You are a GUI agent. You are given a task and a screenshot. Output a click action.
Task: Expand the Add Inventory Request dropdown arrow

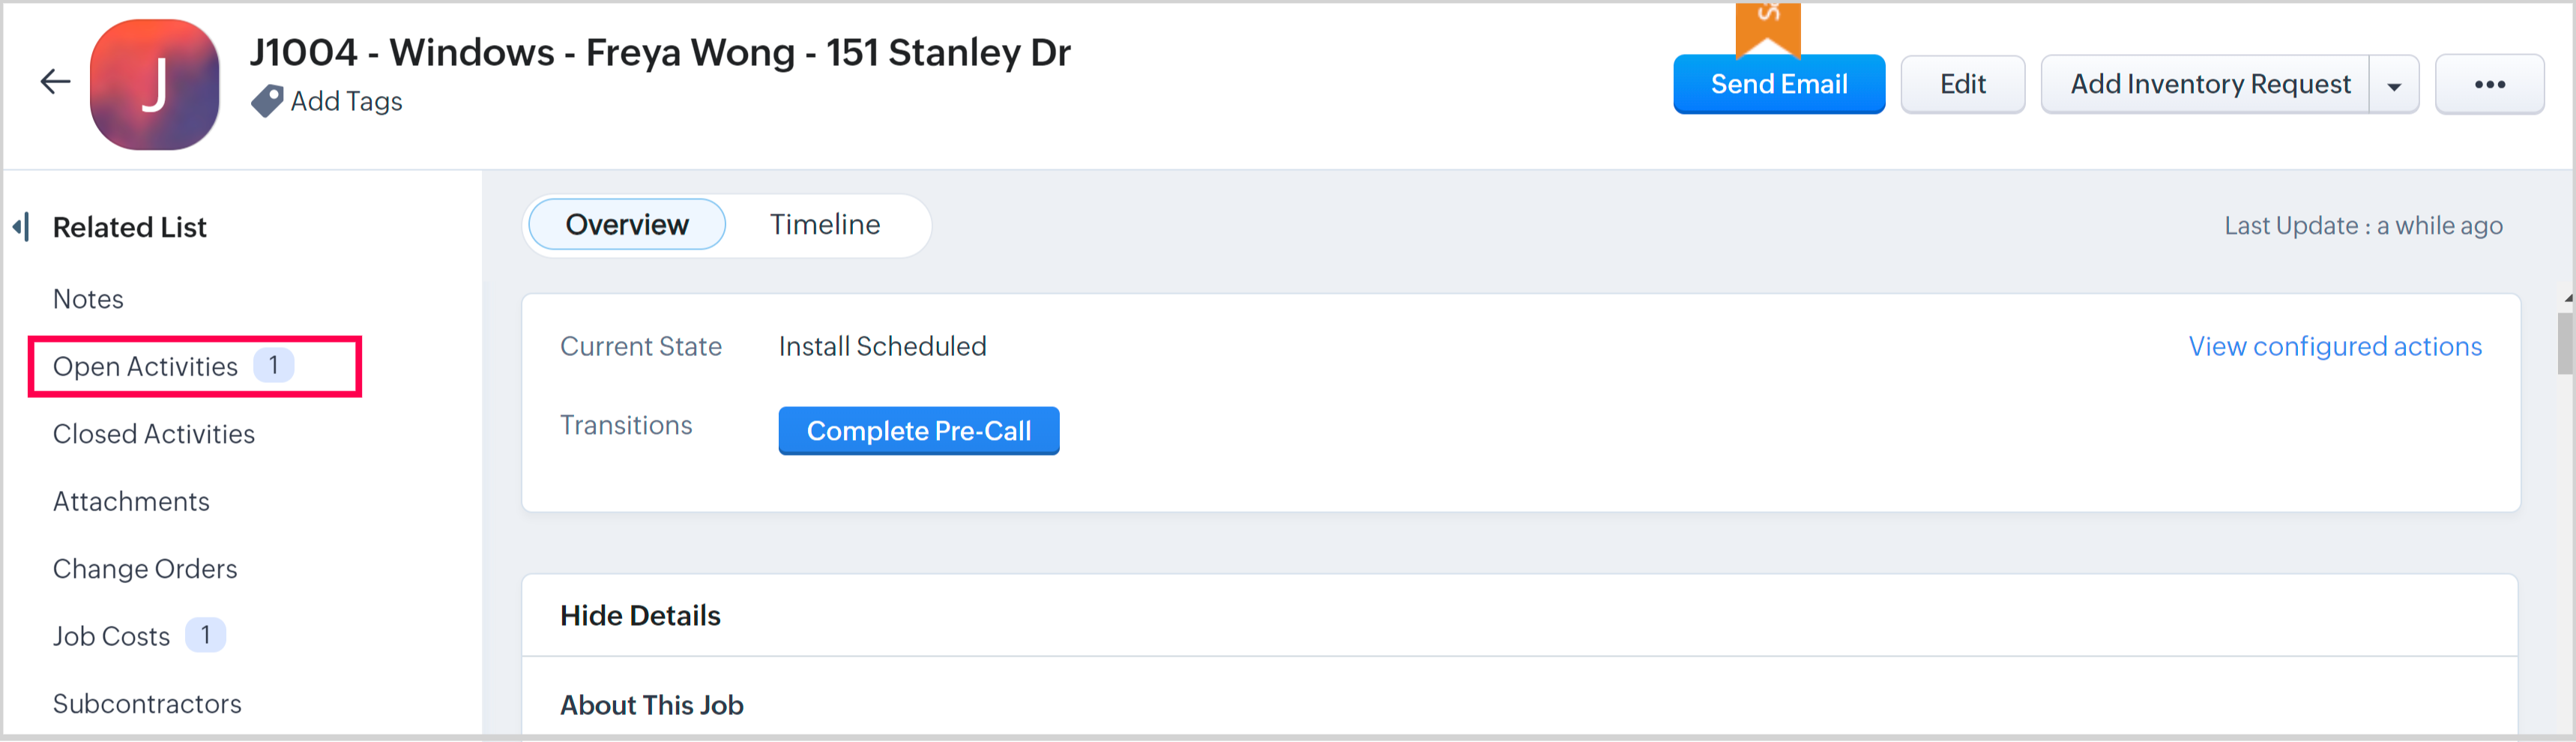[2393, 86]
